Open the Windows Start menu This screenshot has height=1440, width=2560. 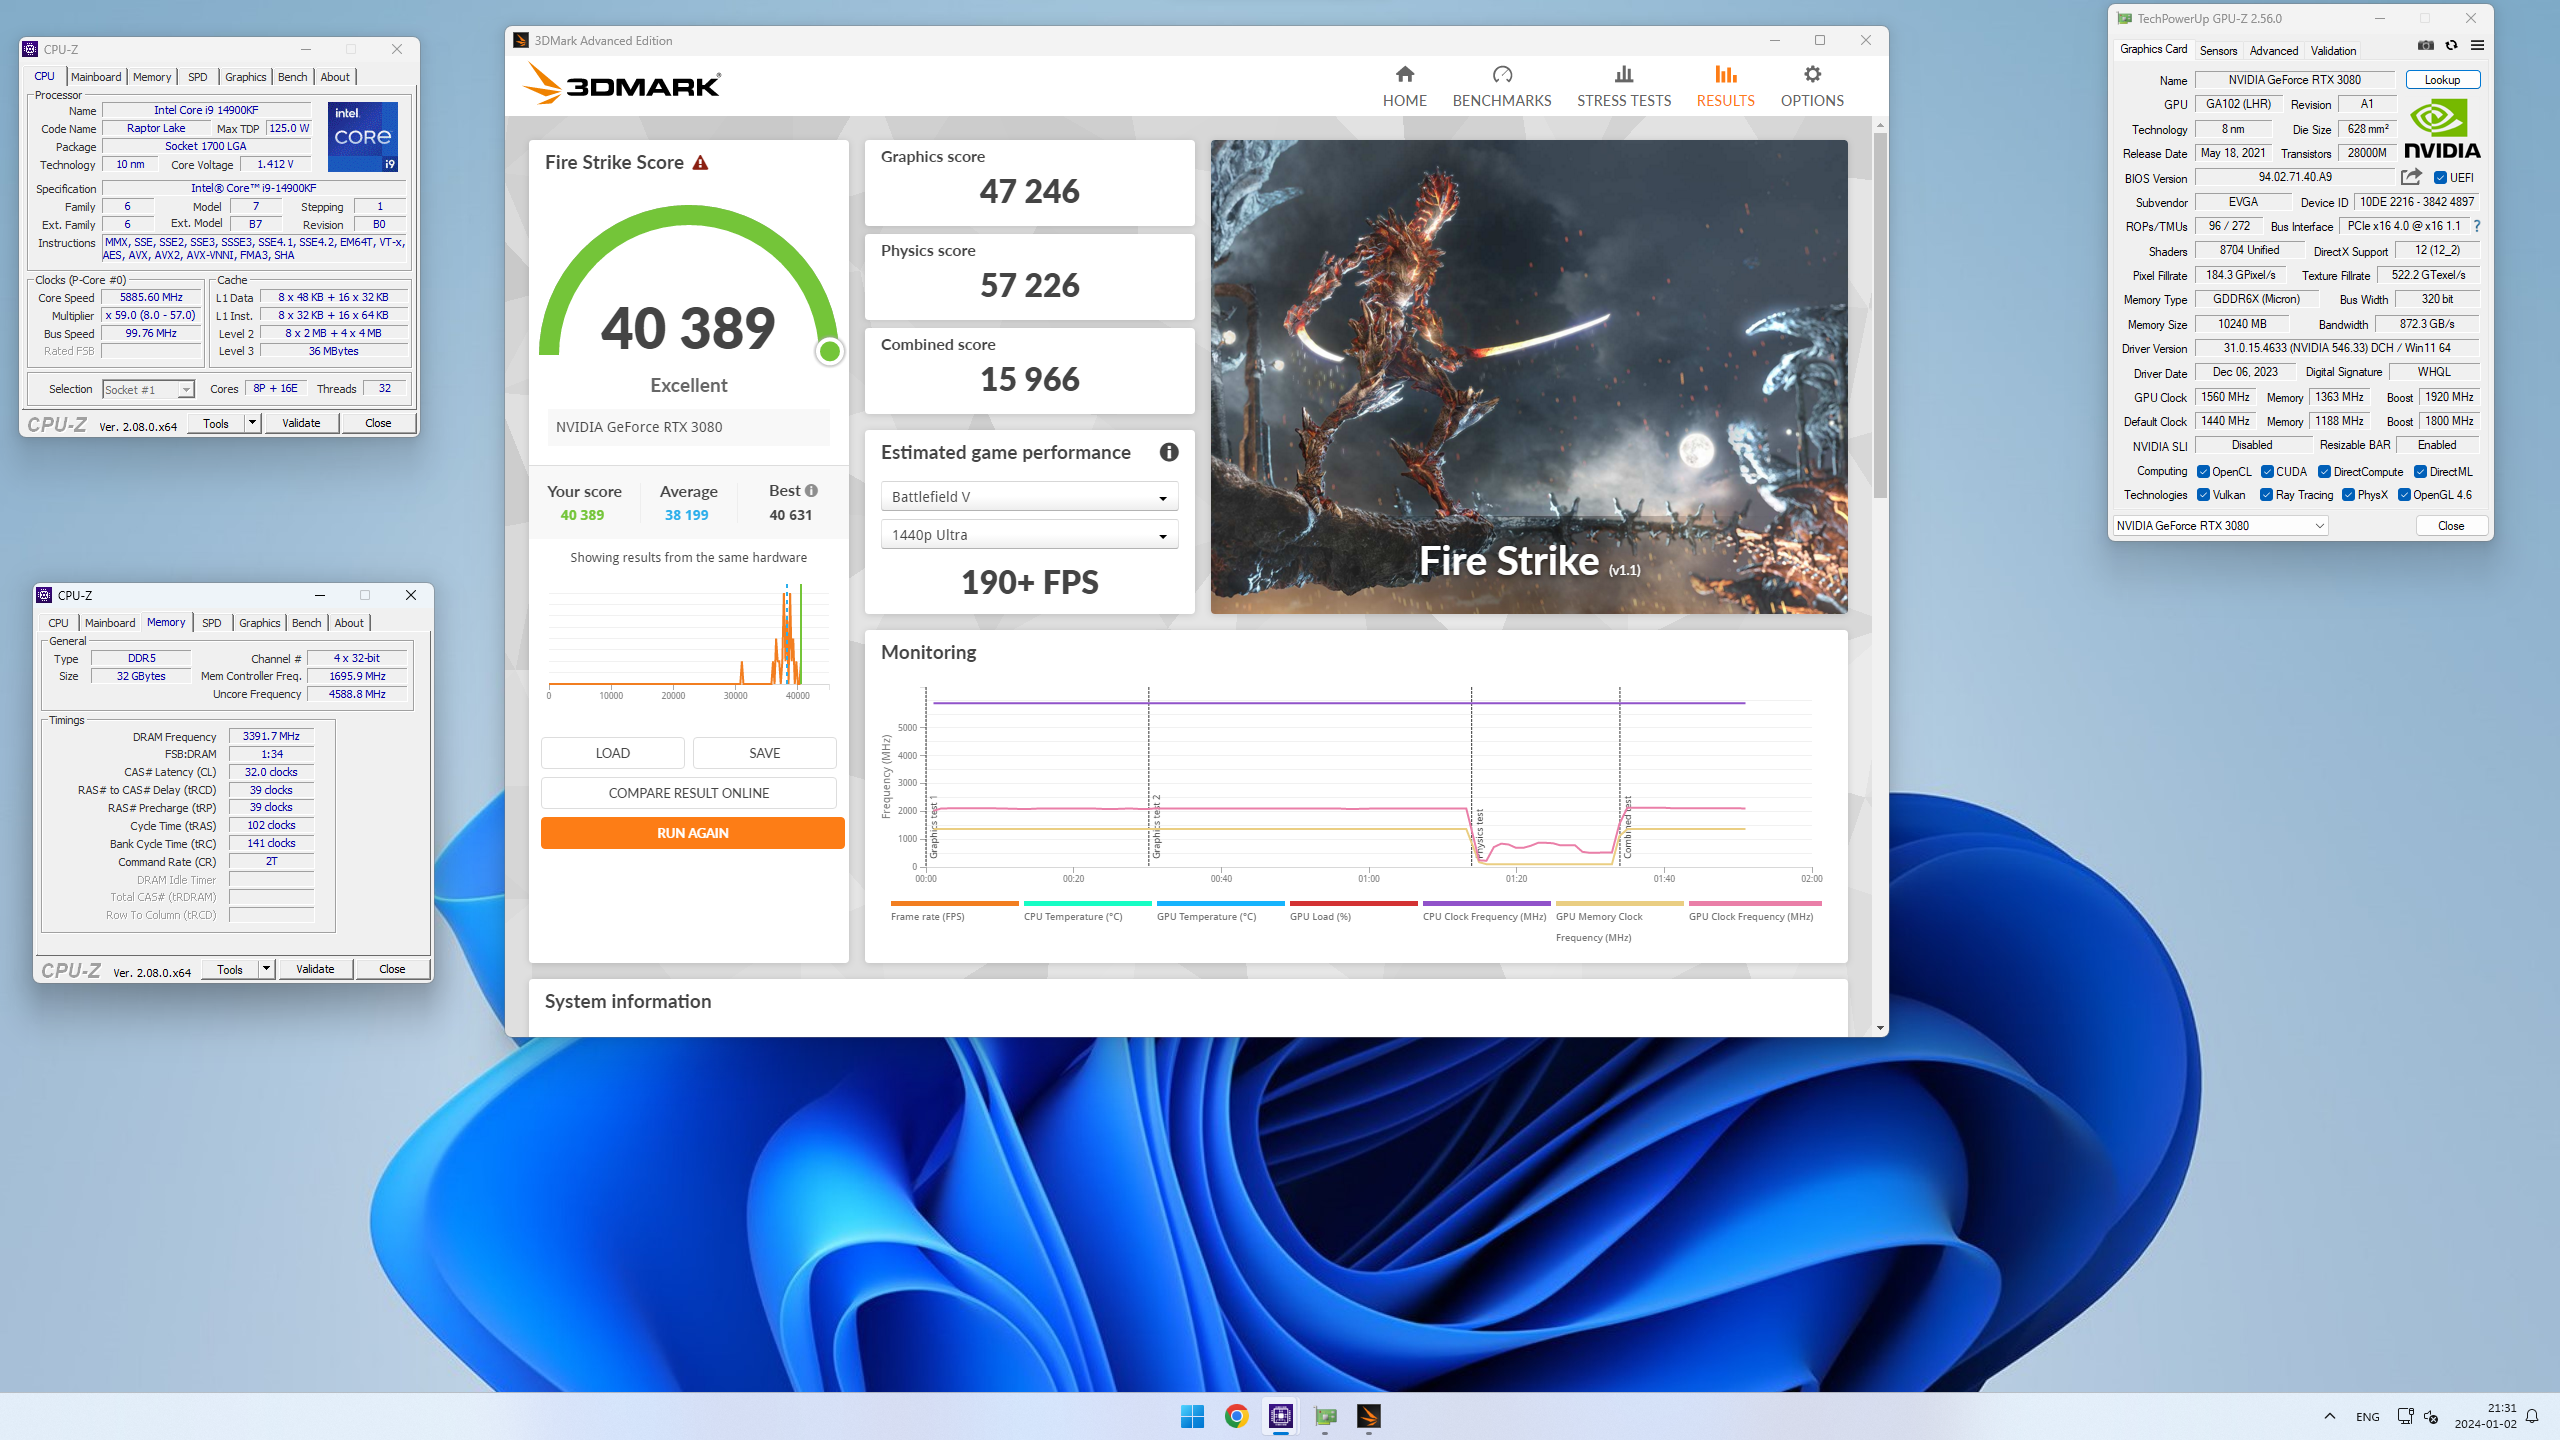1192,1416
